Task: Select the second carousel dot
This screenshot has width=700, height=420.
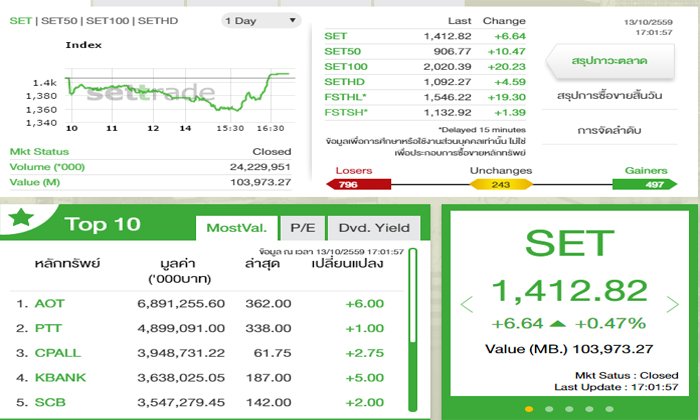Action: [x=549, y=409]
